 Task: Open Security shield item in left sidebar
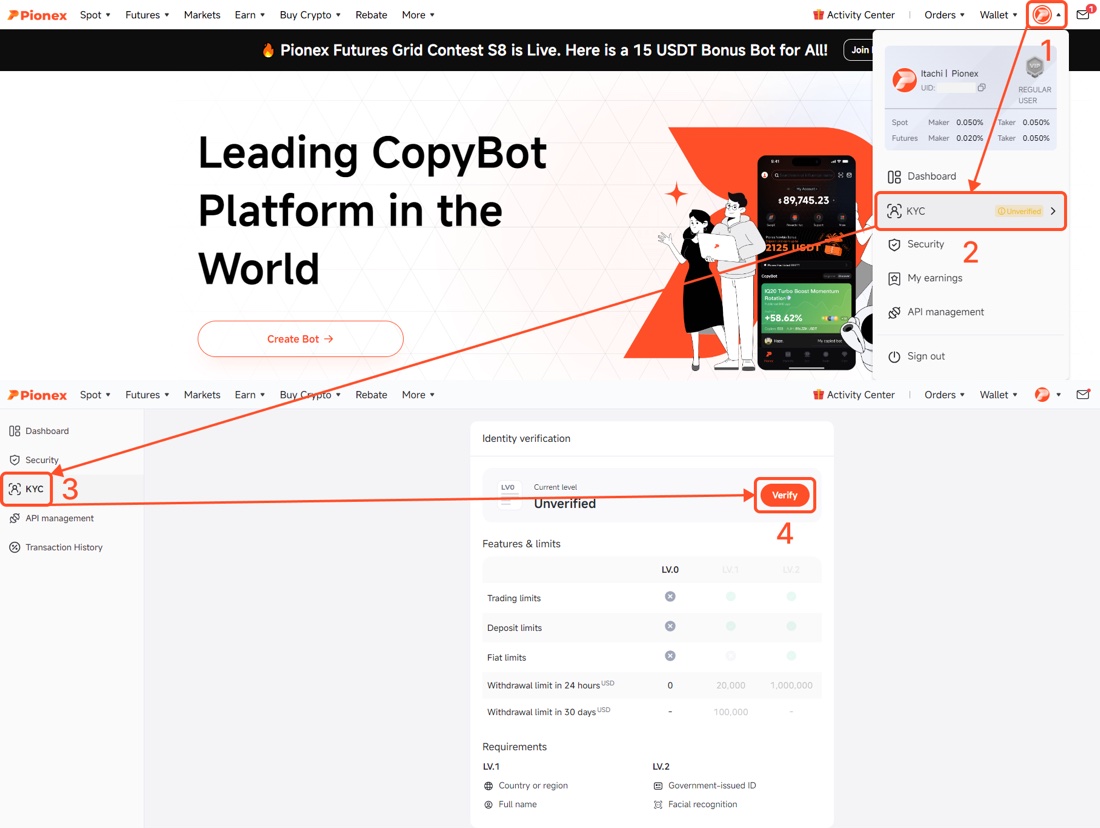coord(34,460)
